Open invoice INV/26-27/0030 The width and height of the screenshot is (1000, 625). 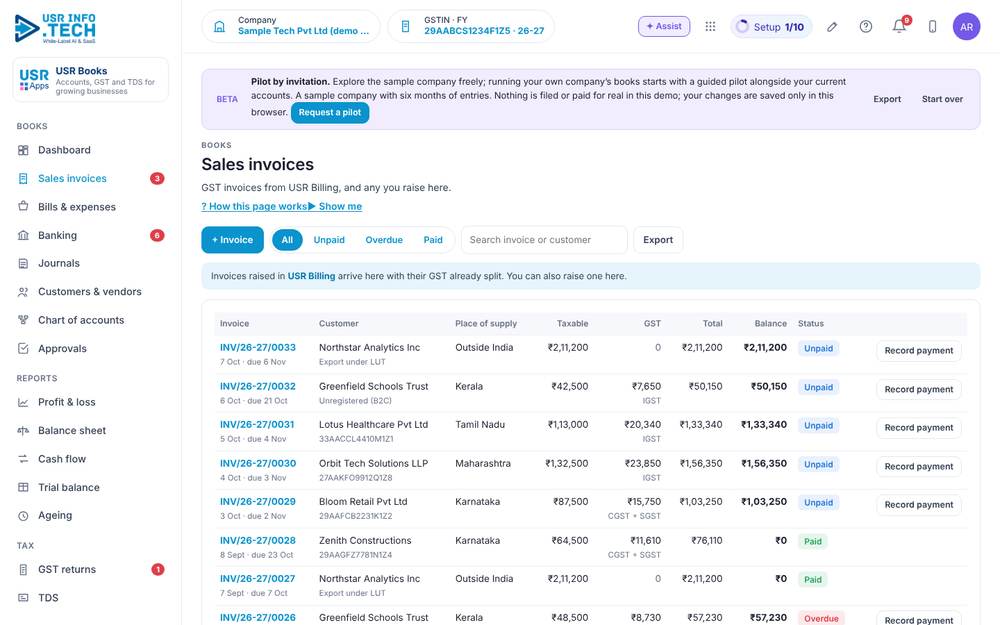258,464
